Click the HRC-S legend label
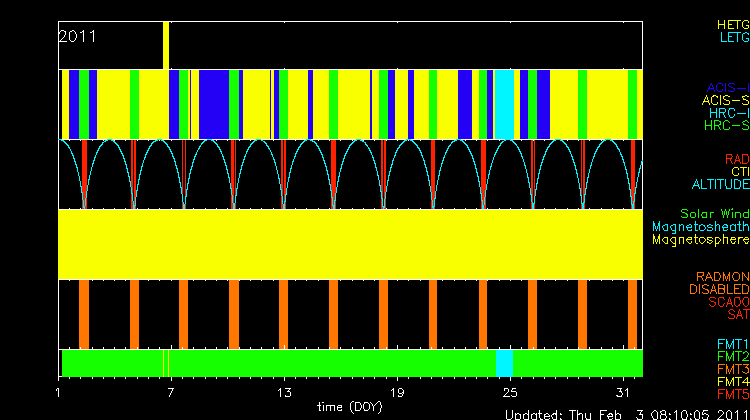750x420 pixels. coord(726,126)
